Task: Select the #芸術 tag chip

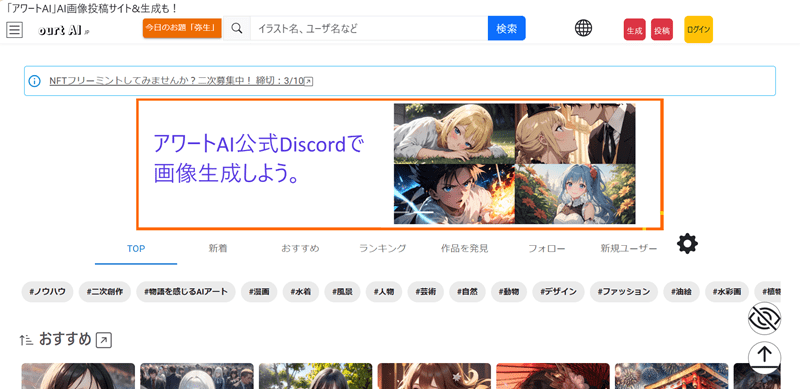Action: pyautogui.click(x=426, y=292)
